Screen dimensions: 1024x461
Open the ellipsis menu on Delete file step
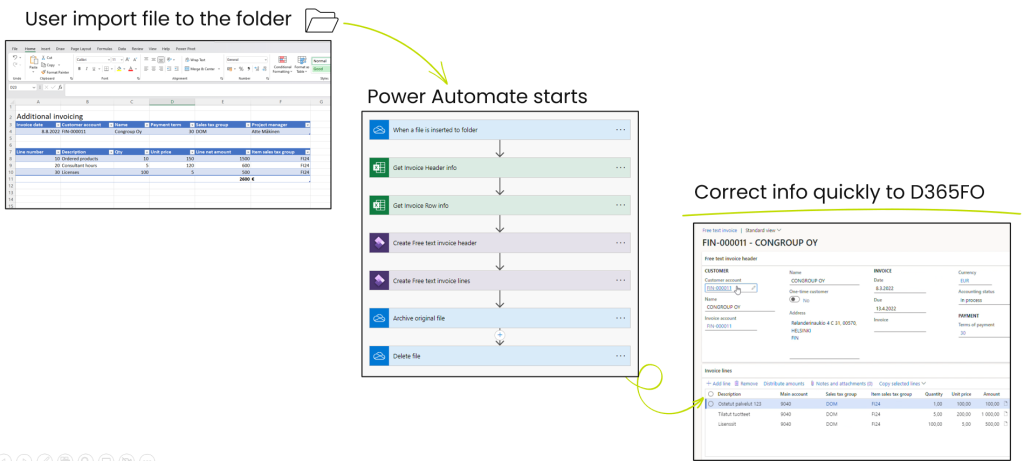click(620, 356)
